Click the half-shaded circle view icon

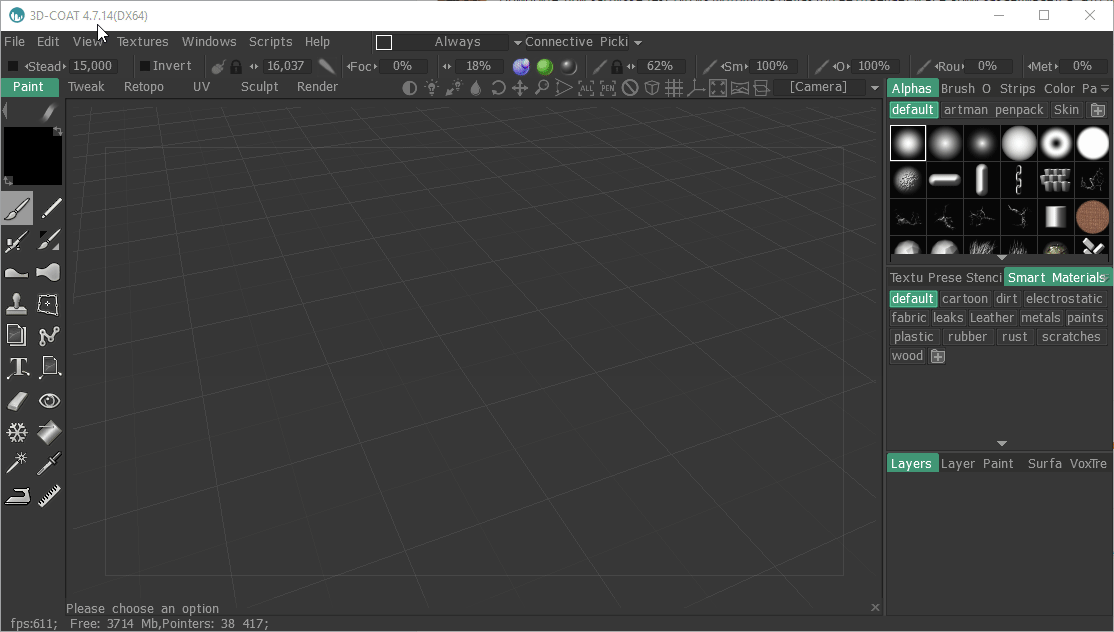pos(409,87)
